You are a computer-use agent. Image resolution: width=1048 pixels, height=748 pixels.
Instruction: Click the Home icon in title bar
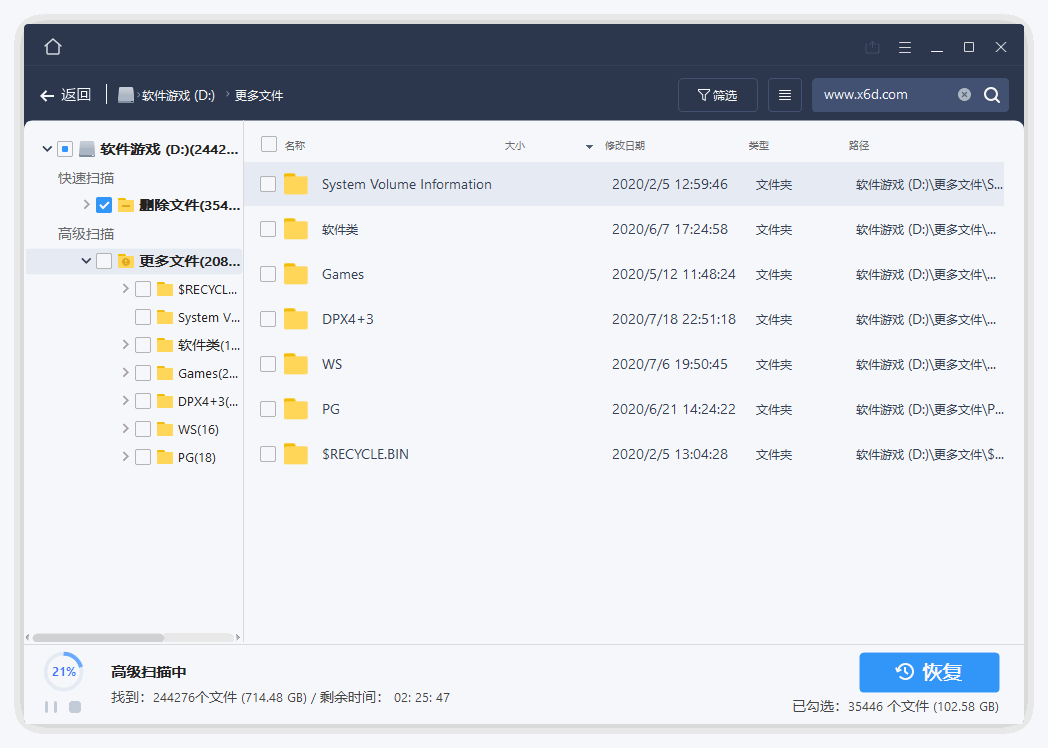(x=52, y=46)
